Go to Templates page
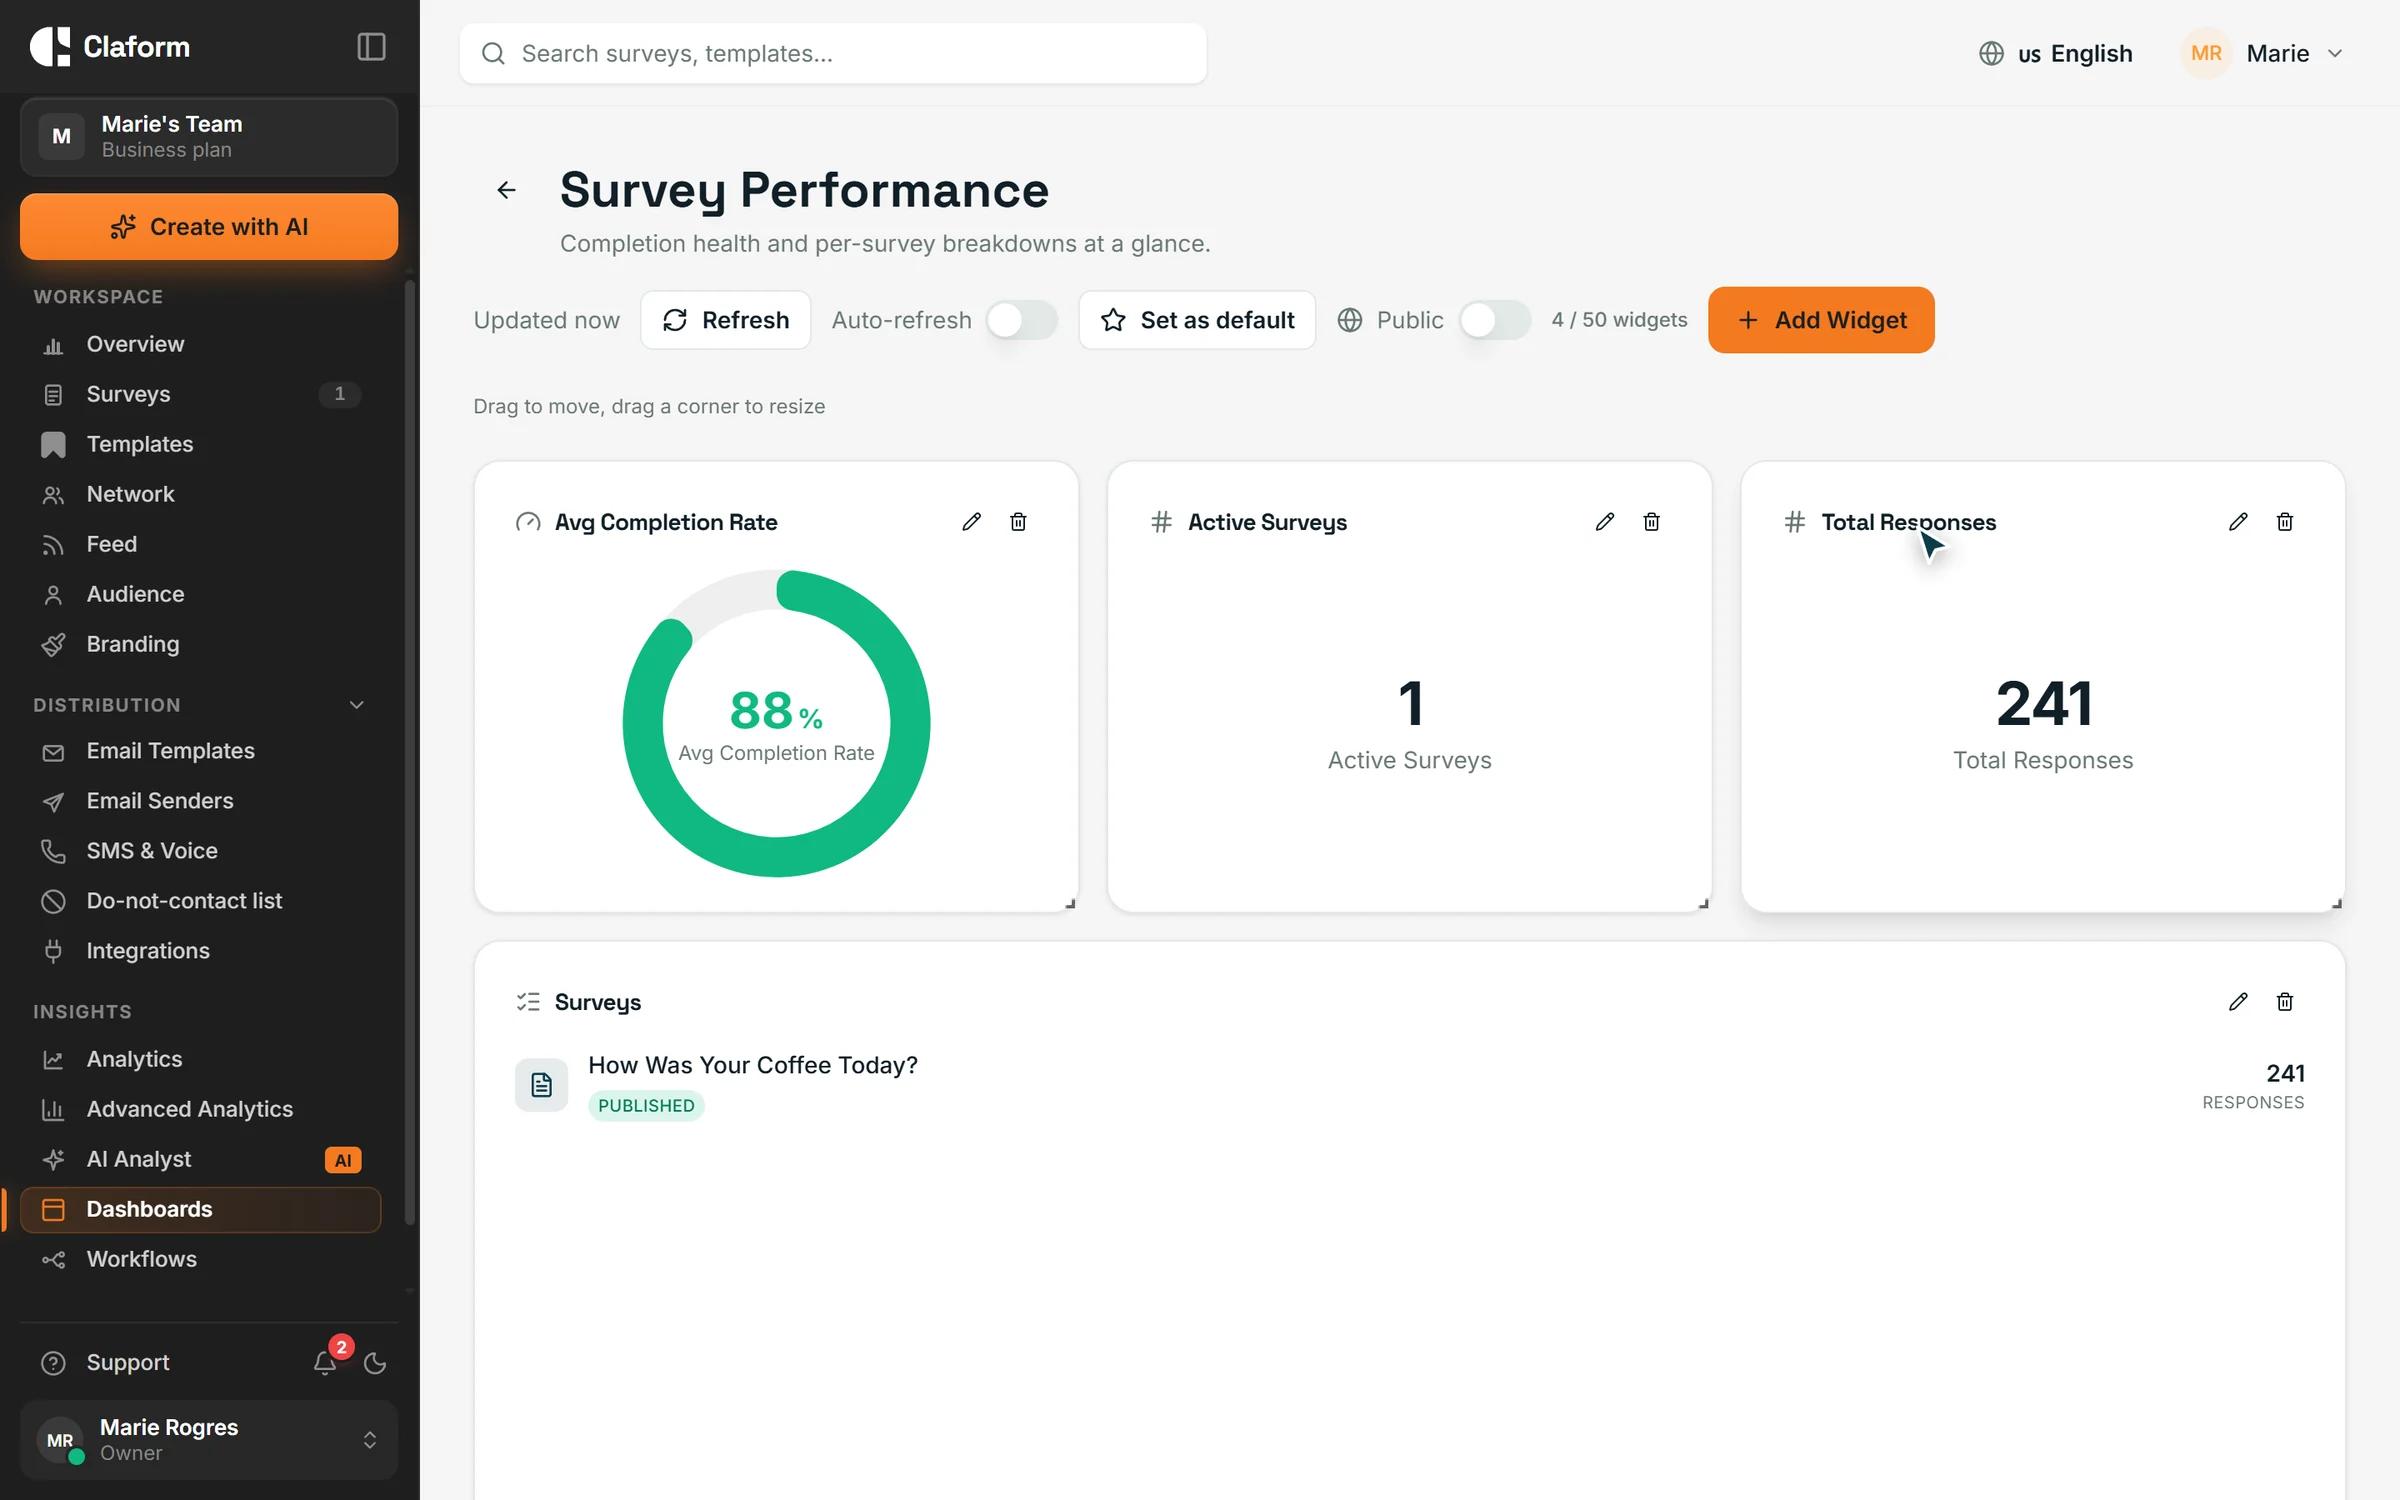Image resolution: width=2400 pixels, height=1500 pixels. pos(200,444)
